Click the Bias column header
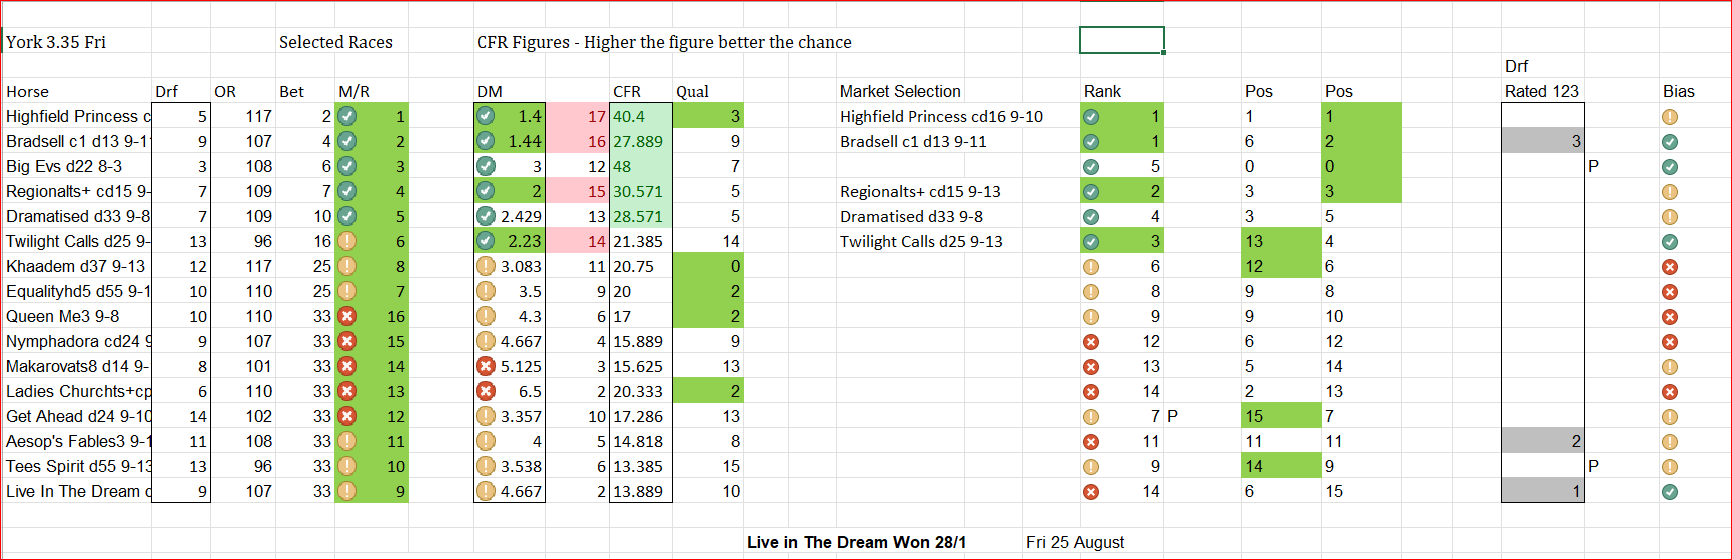The height and width of the screenshot is (560, 1732). pos(1678,91)
